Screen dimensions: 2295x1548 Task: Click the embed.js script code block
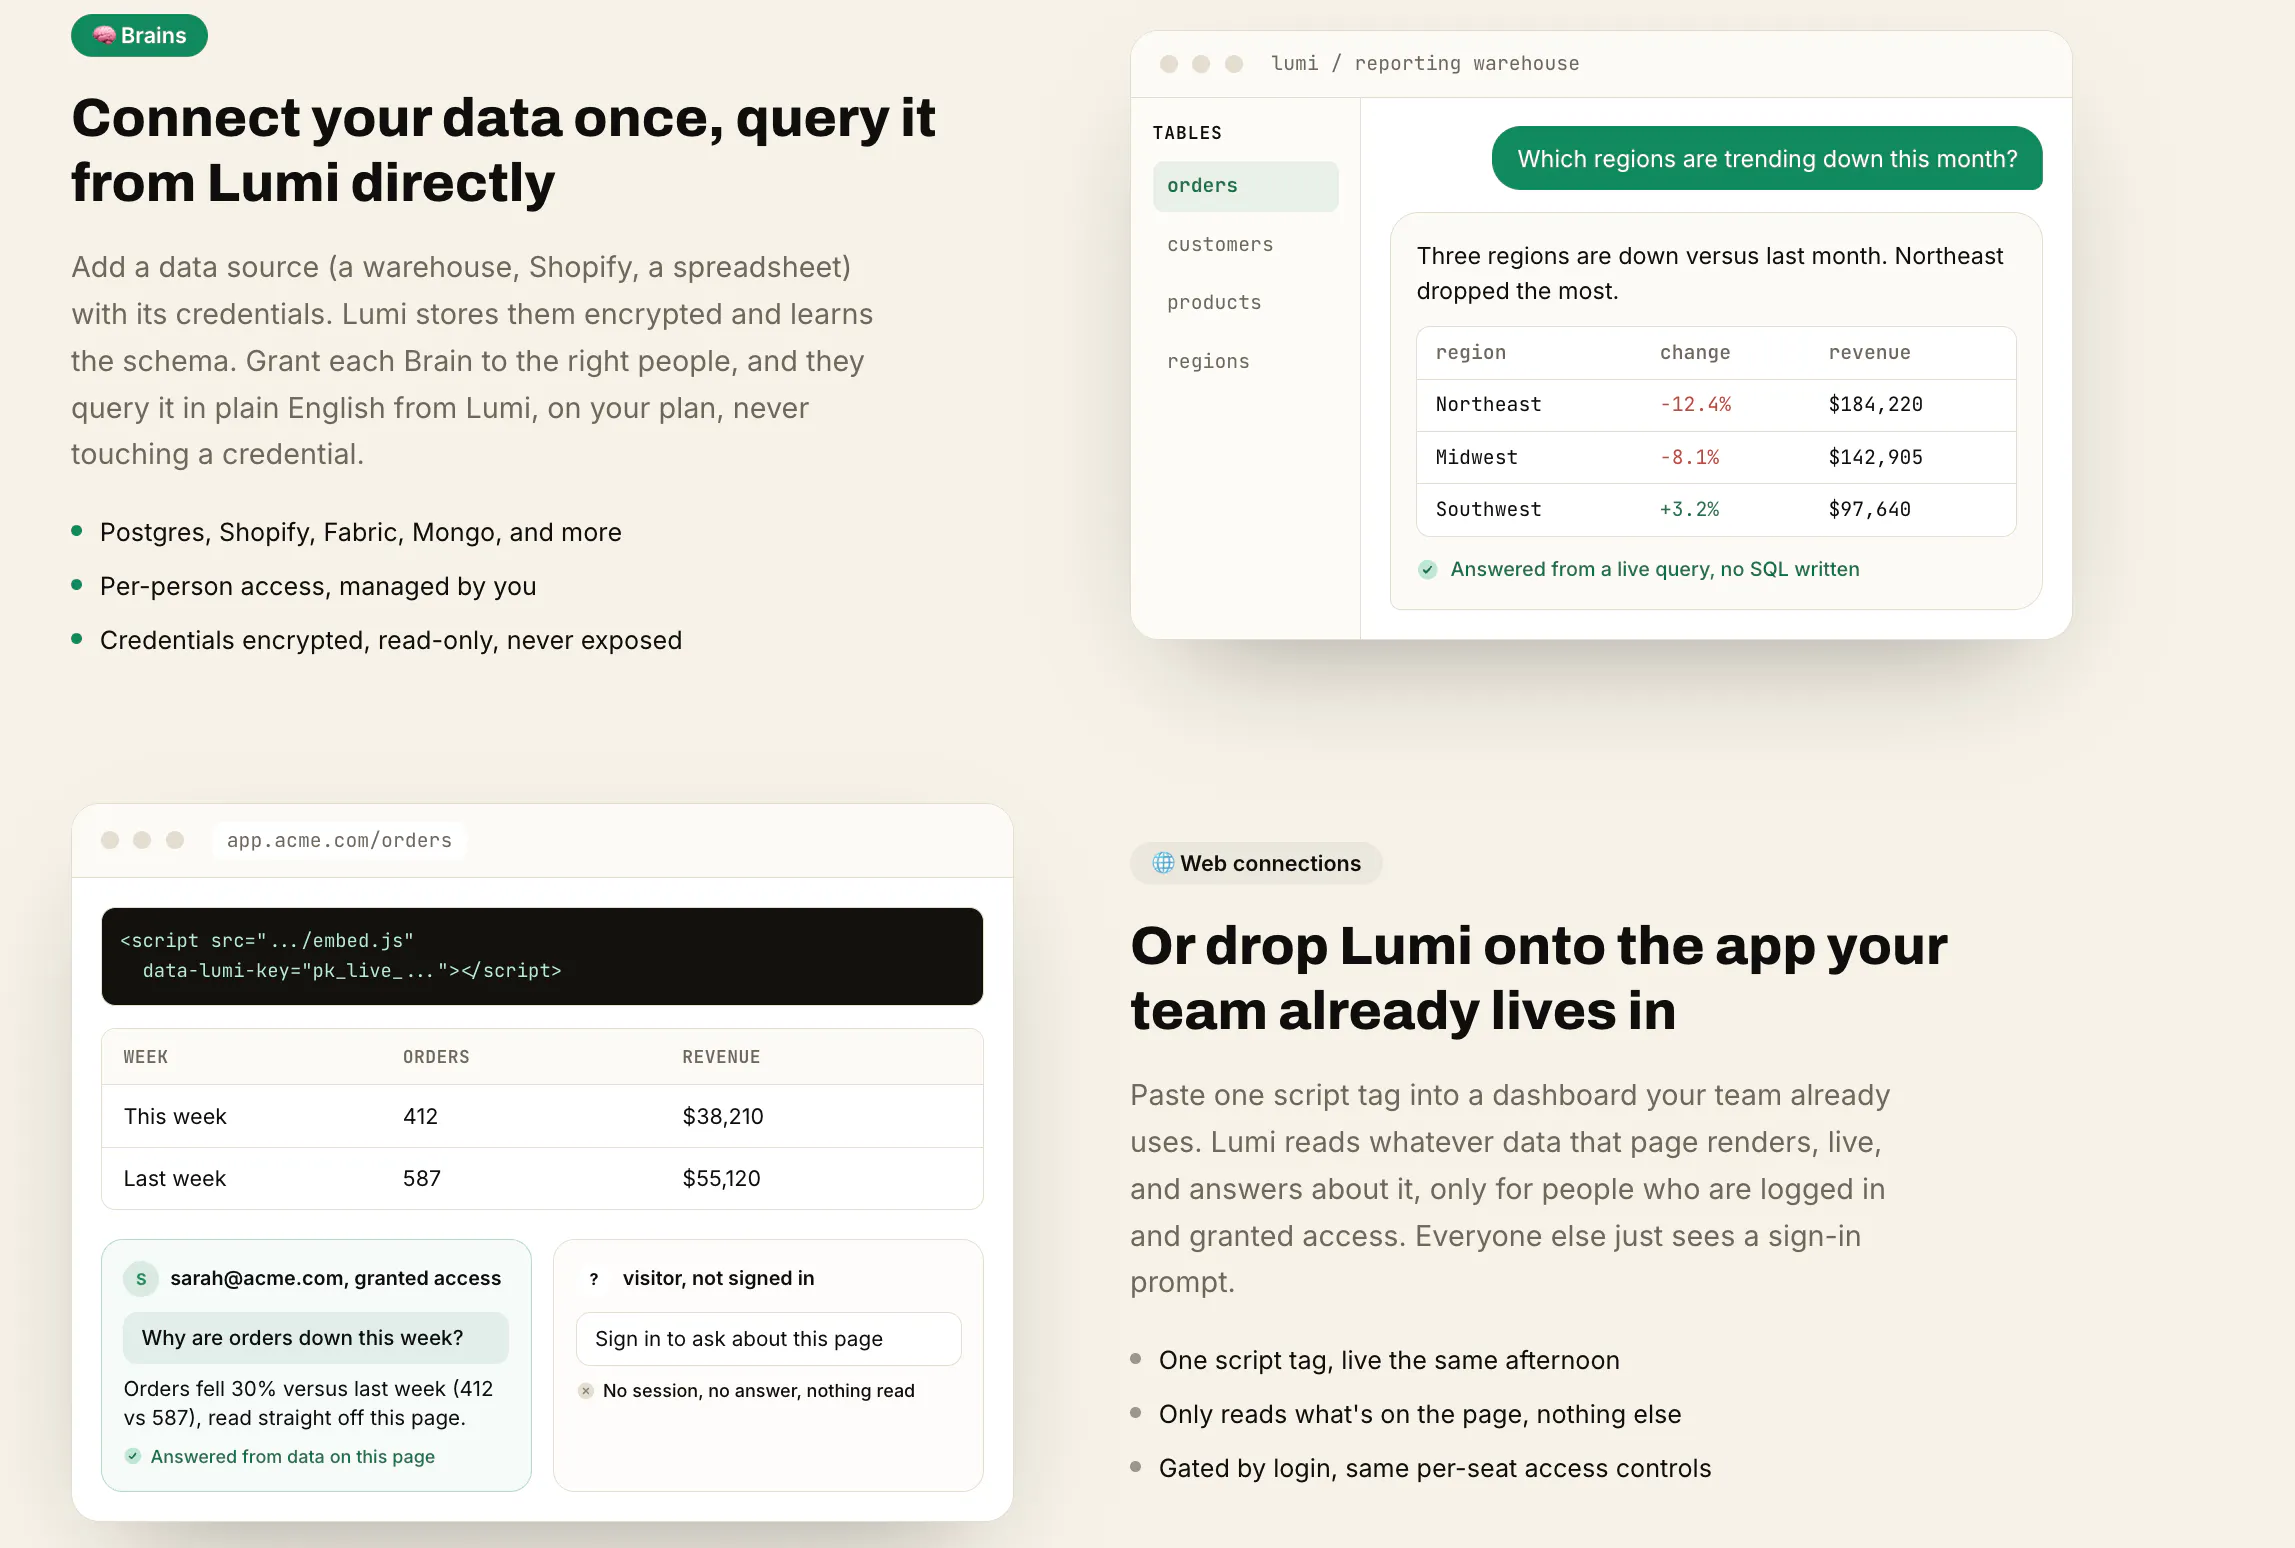click(x=542, y=956)
